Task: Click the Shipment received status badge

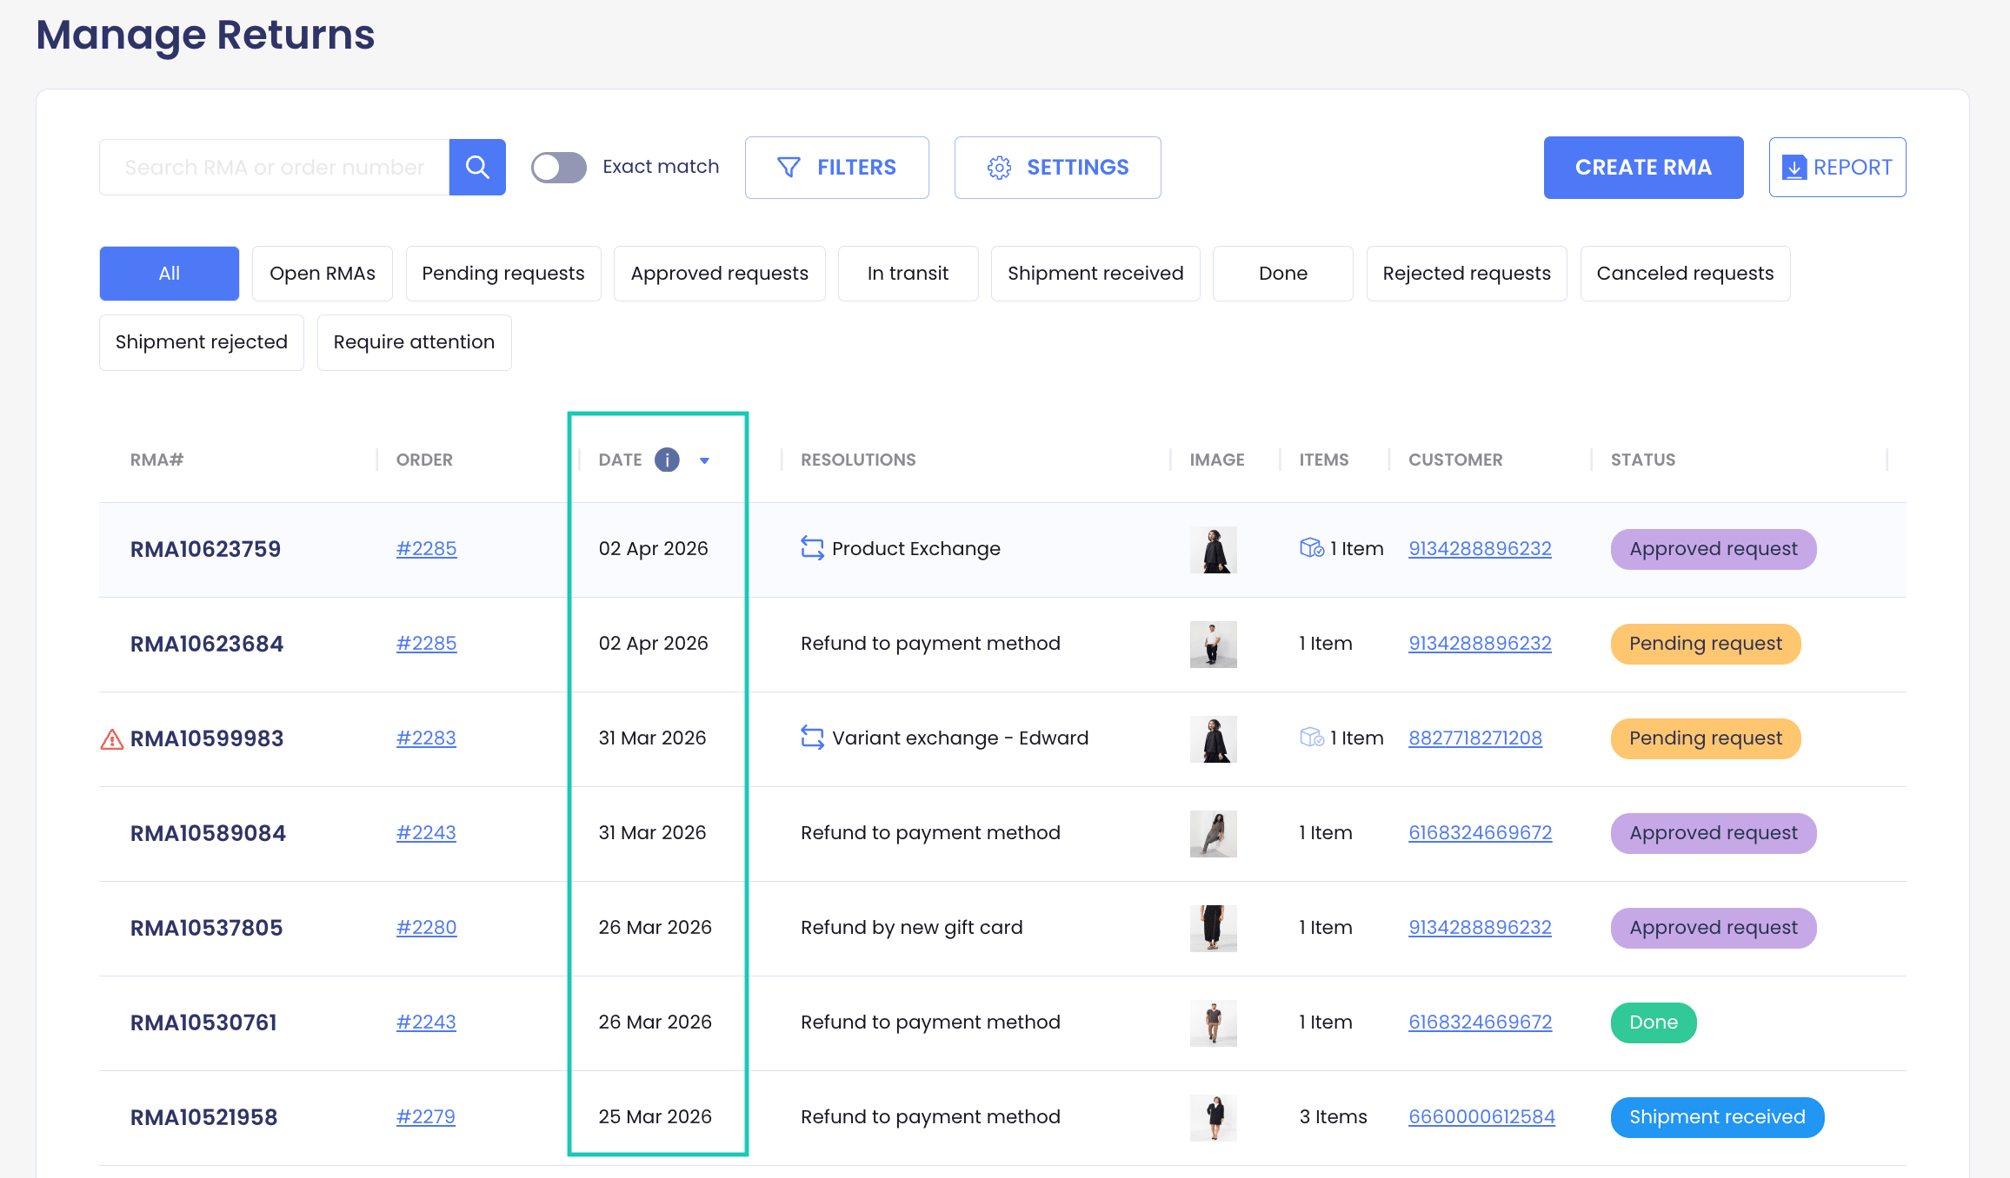Action: [1717, 1117]
